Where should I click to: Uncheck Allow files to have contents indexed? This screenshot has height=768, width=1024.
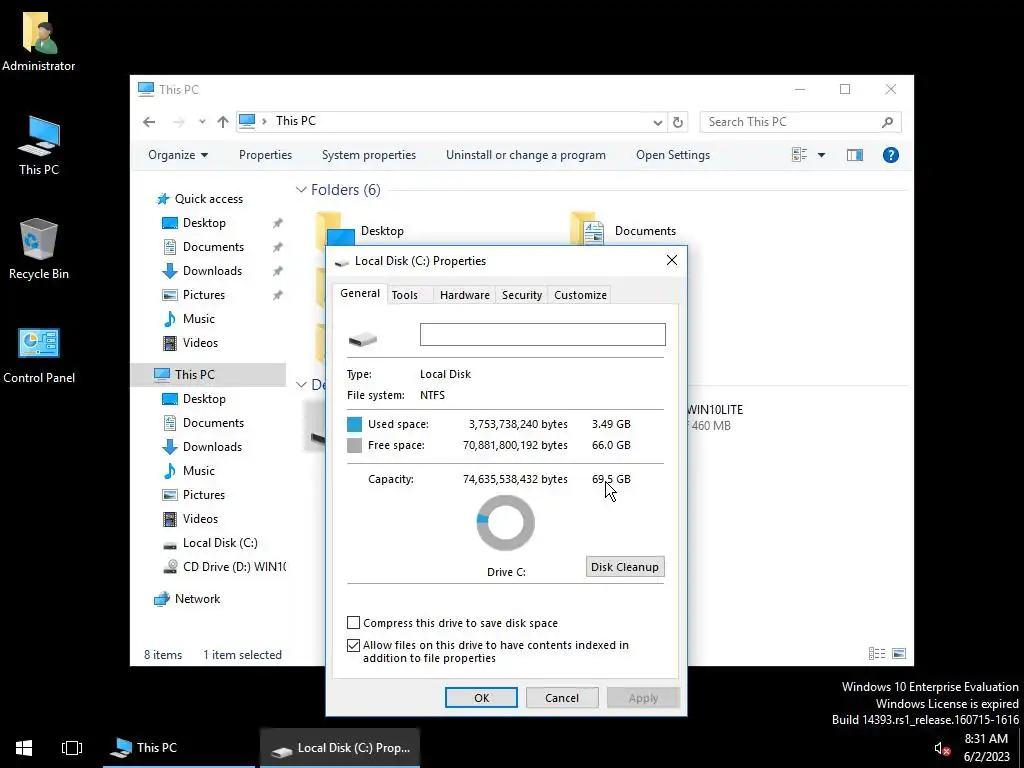click(x=353, y=645)
